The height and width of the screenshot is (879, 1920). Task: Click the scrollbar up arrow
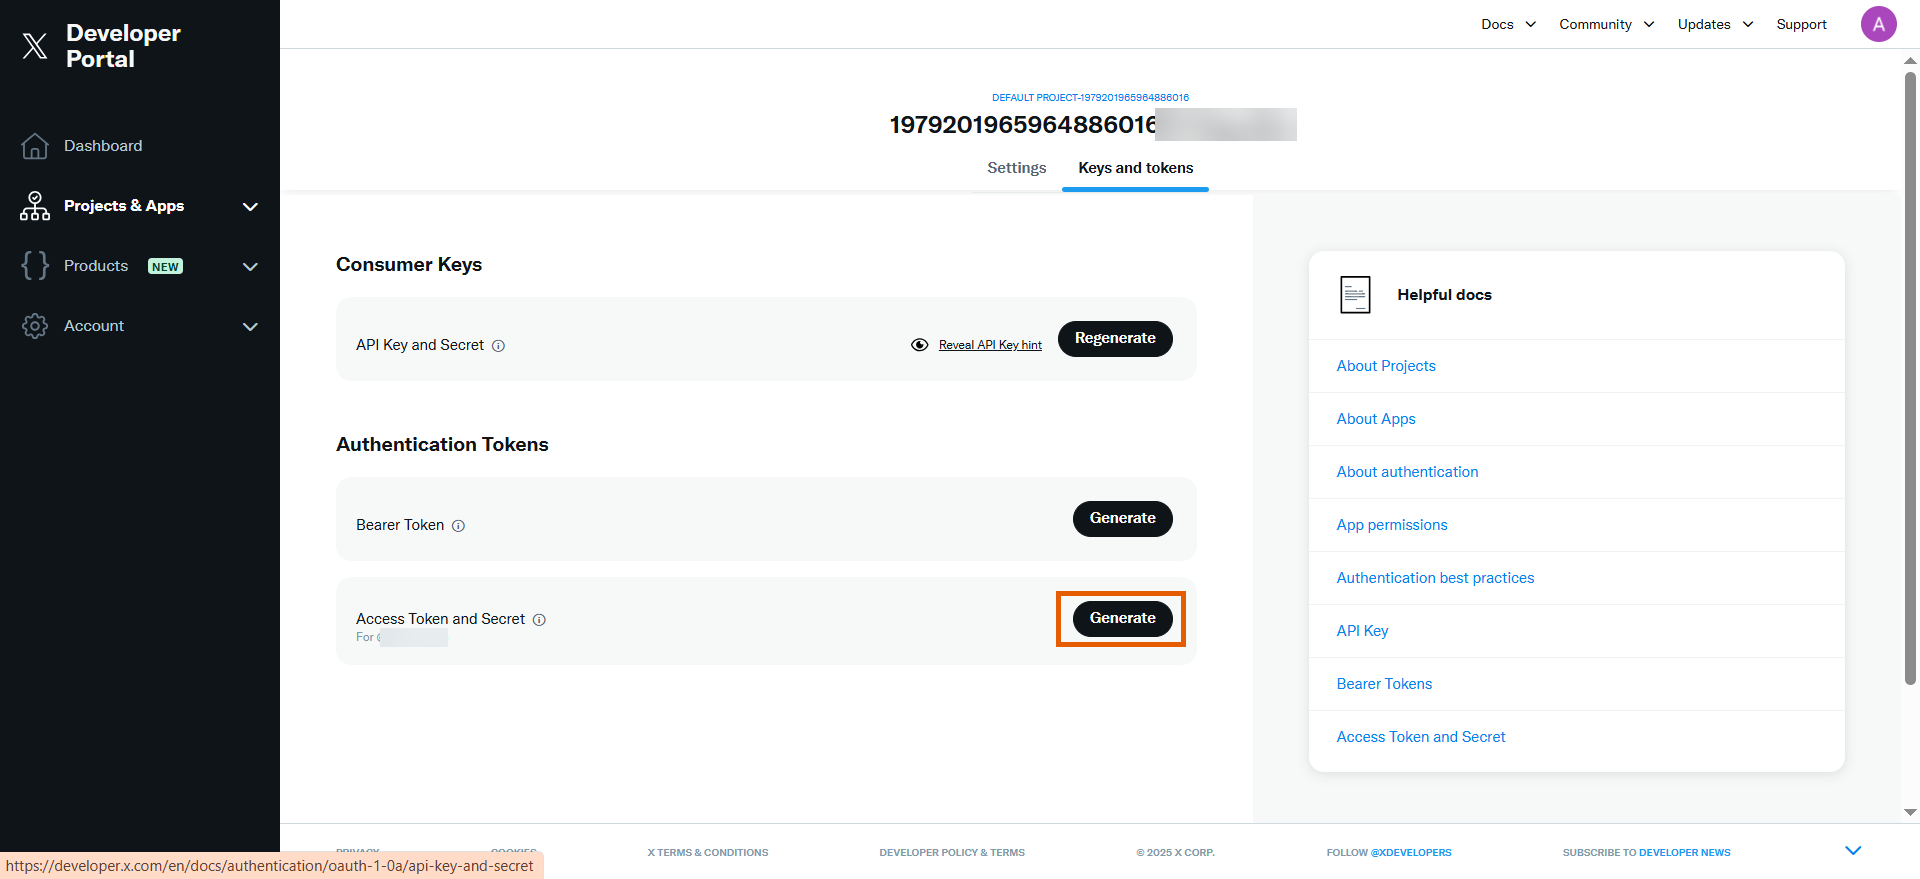tap(1910, 60)
